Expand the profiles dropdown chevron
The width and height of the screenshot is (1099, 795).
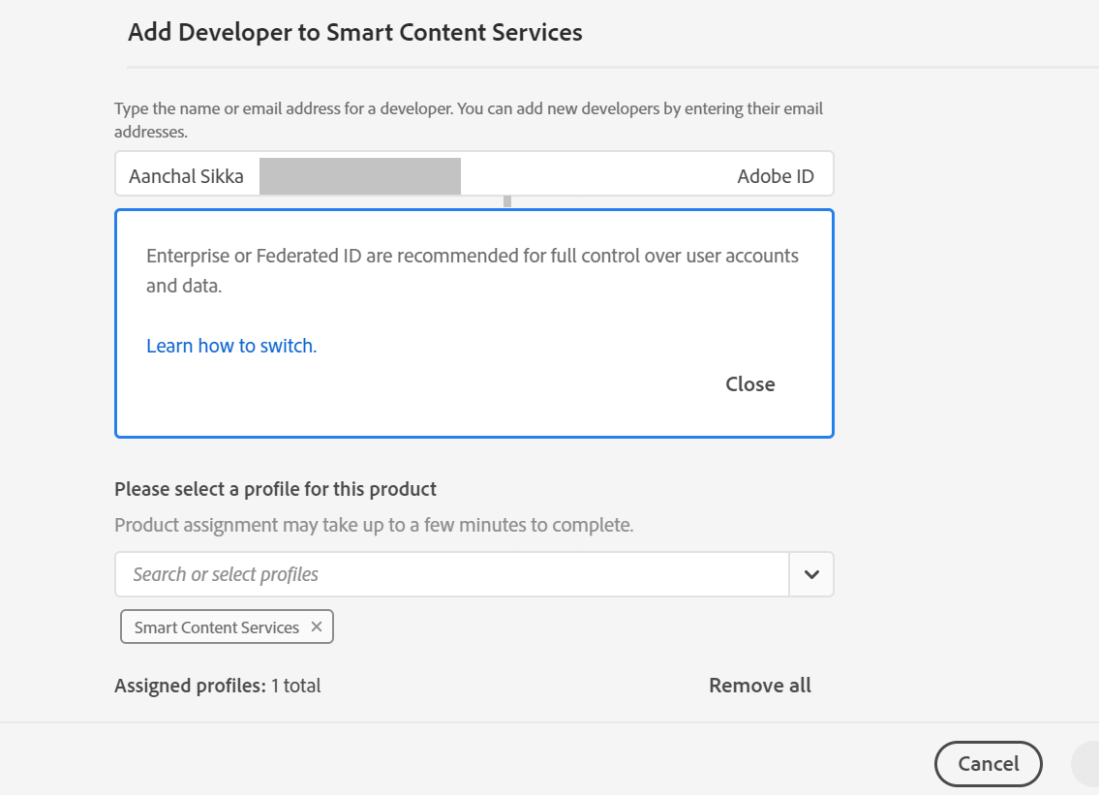[x=812, y=575]
